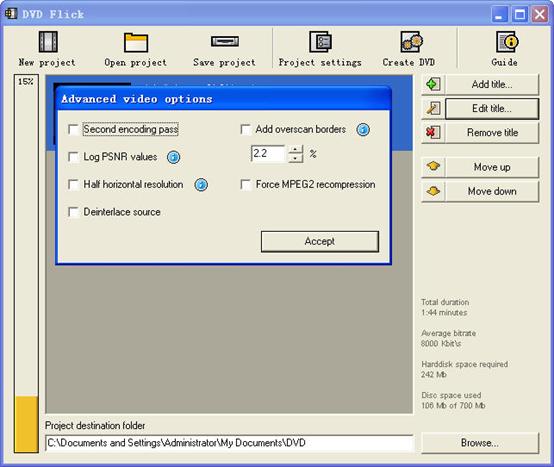Image resolution: width=554 pixels, height=467 pixels.
Task: Increase the overscan percentage with up arrow
Action: click(x=295, y=149)
